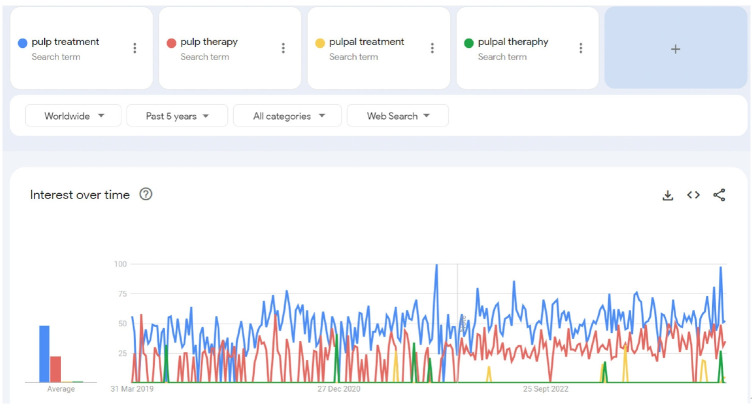Image resolution: width=752 pixels, height=409 pixels.
Task: Expand the All categories dropdown
Action: point(288,116)
